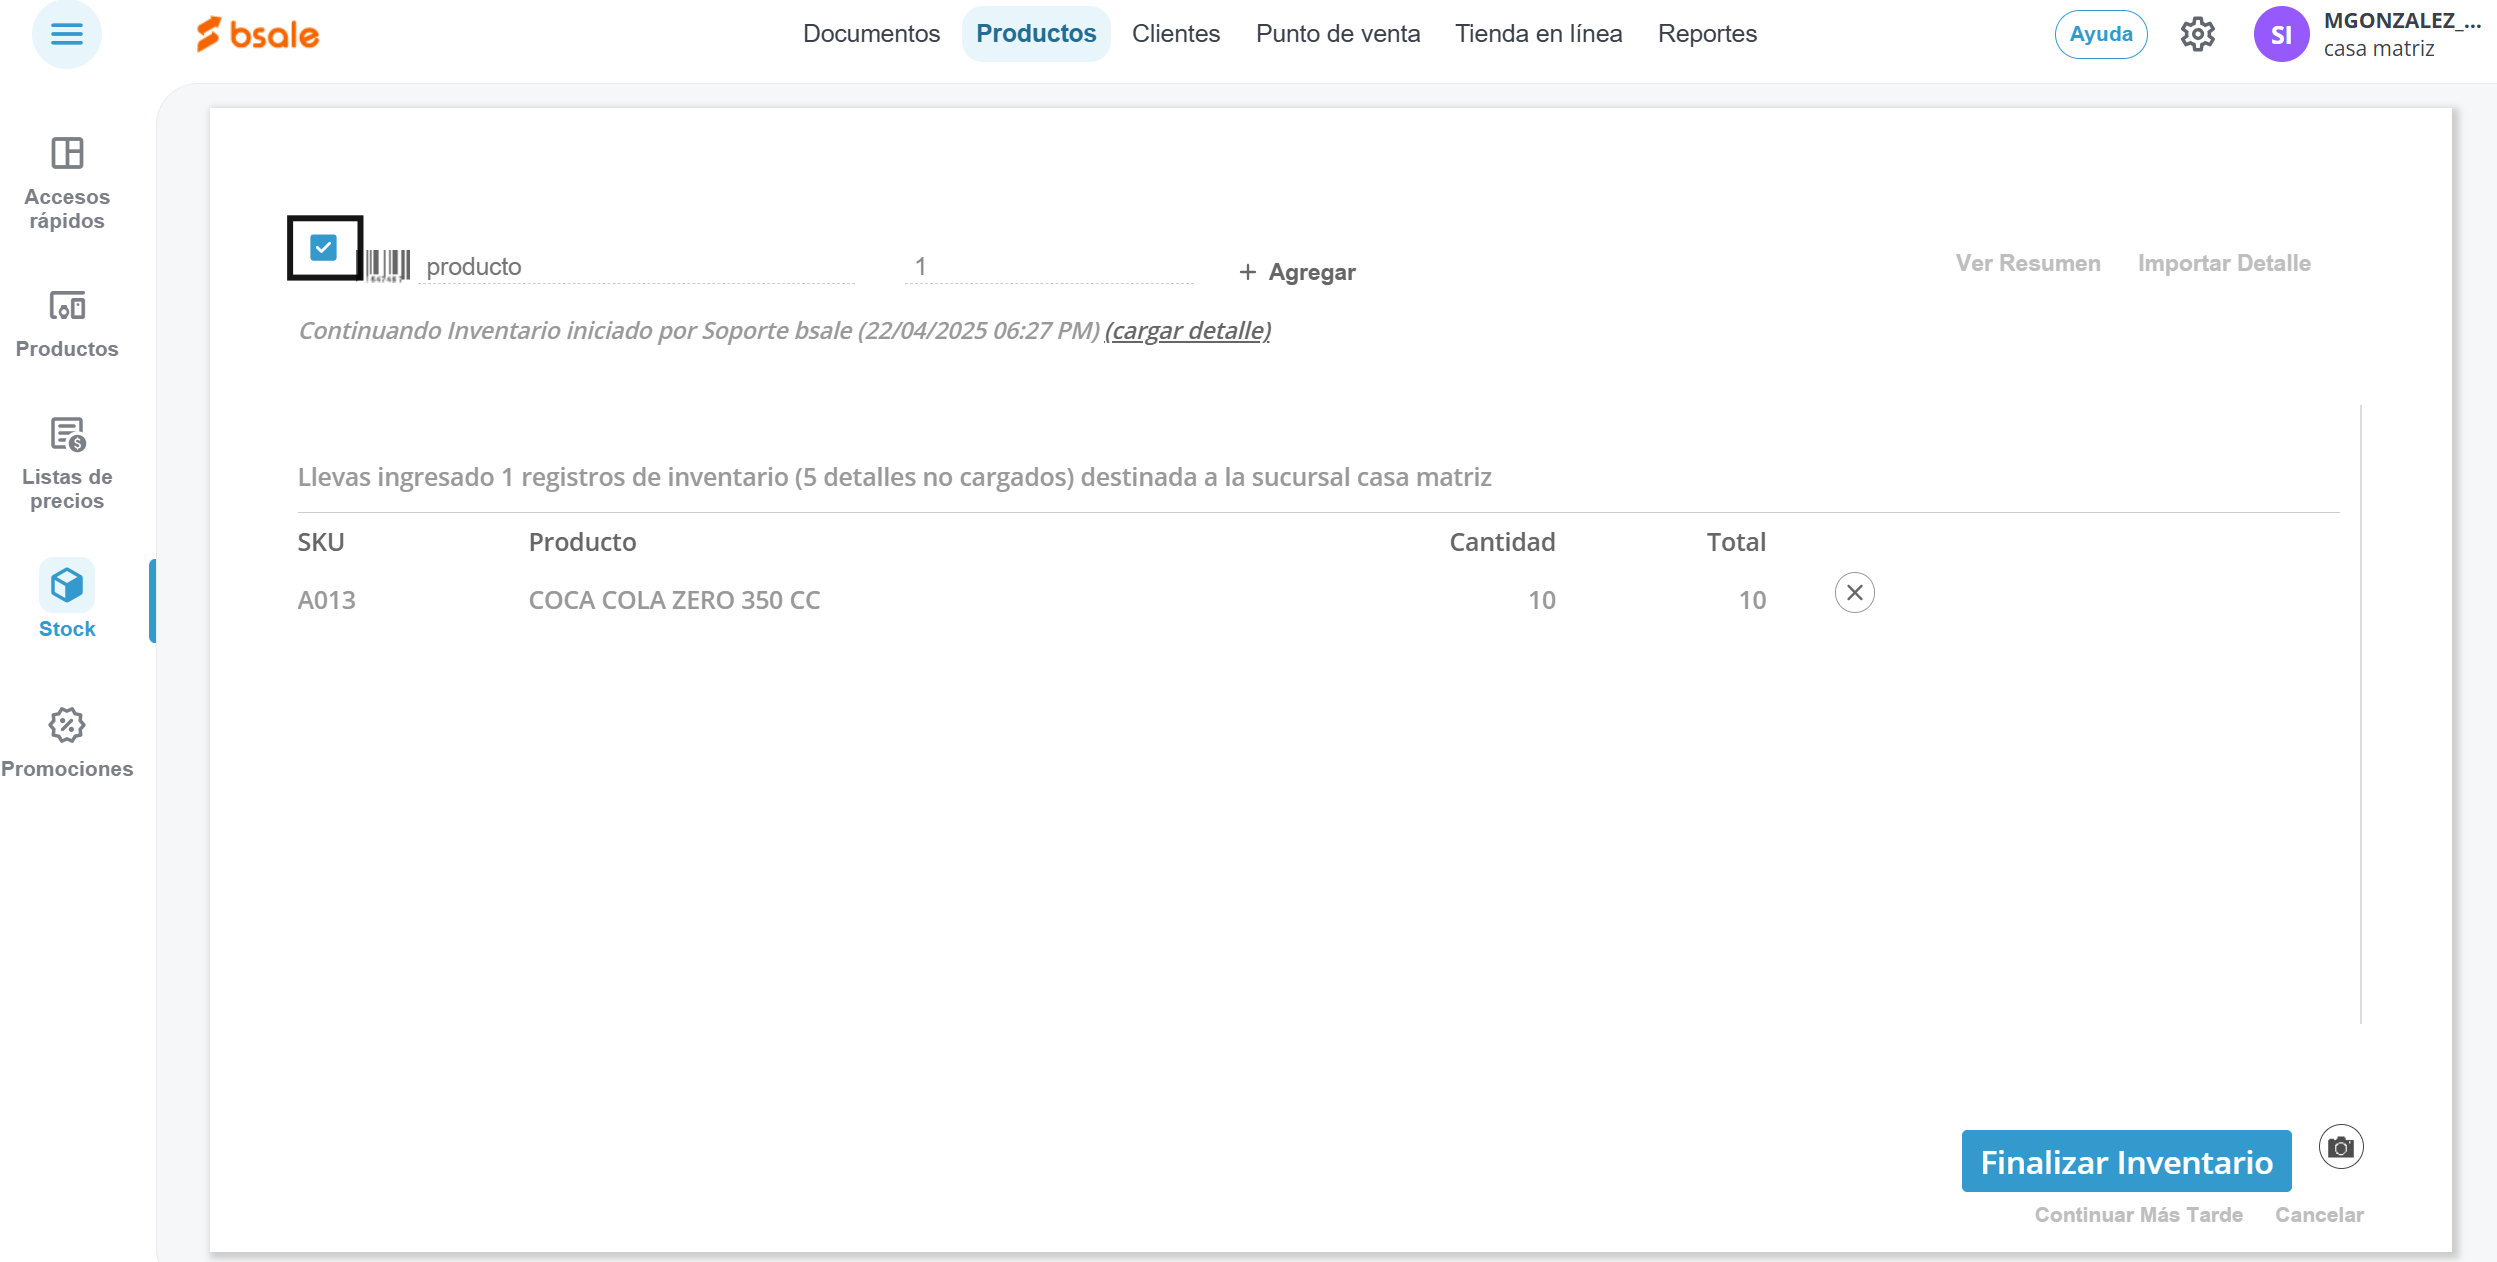Click the producto search field
2497x1262 pixels.
(636, 267)
